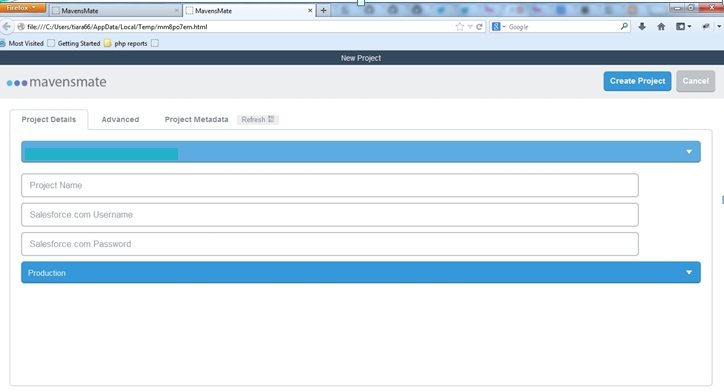The height and width of the screenshot is (392, 724).
Task: Open the Firefox downloads arrow
Action: pos(642,27)
